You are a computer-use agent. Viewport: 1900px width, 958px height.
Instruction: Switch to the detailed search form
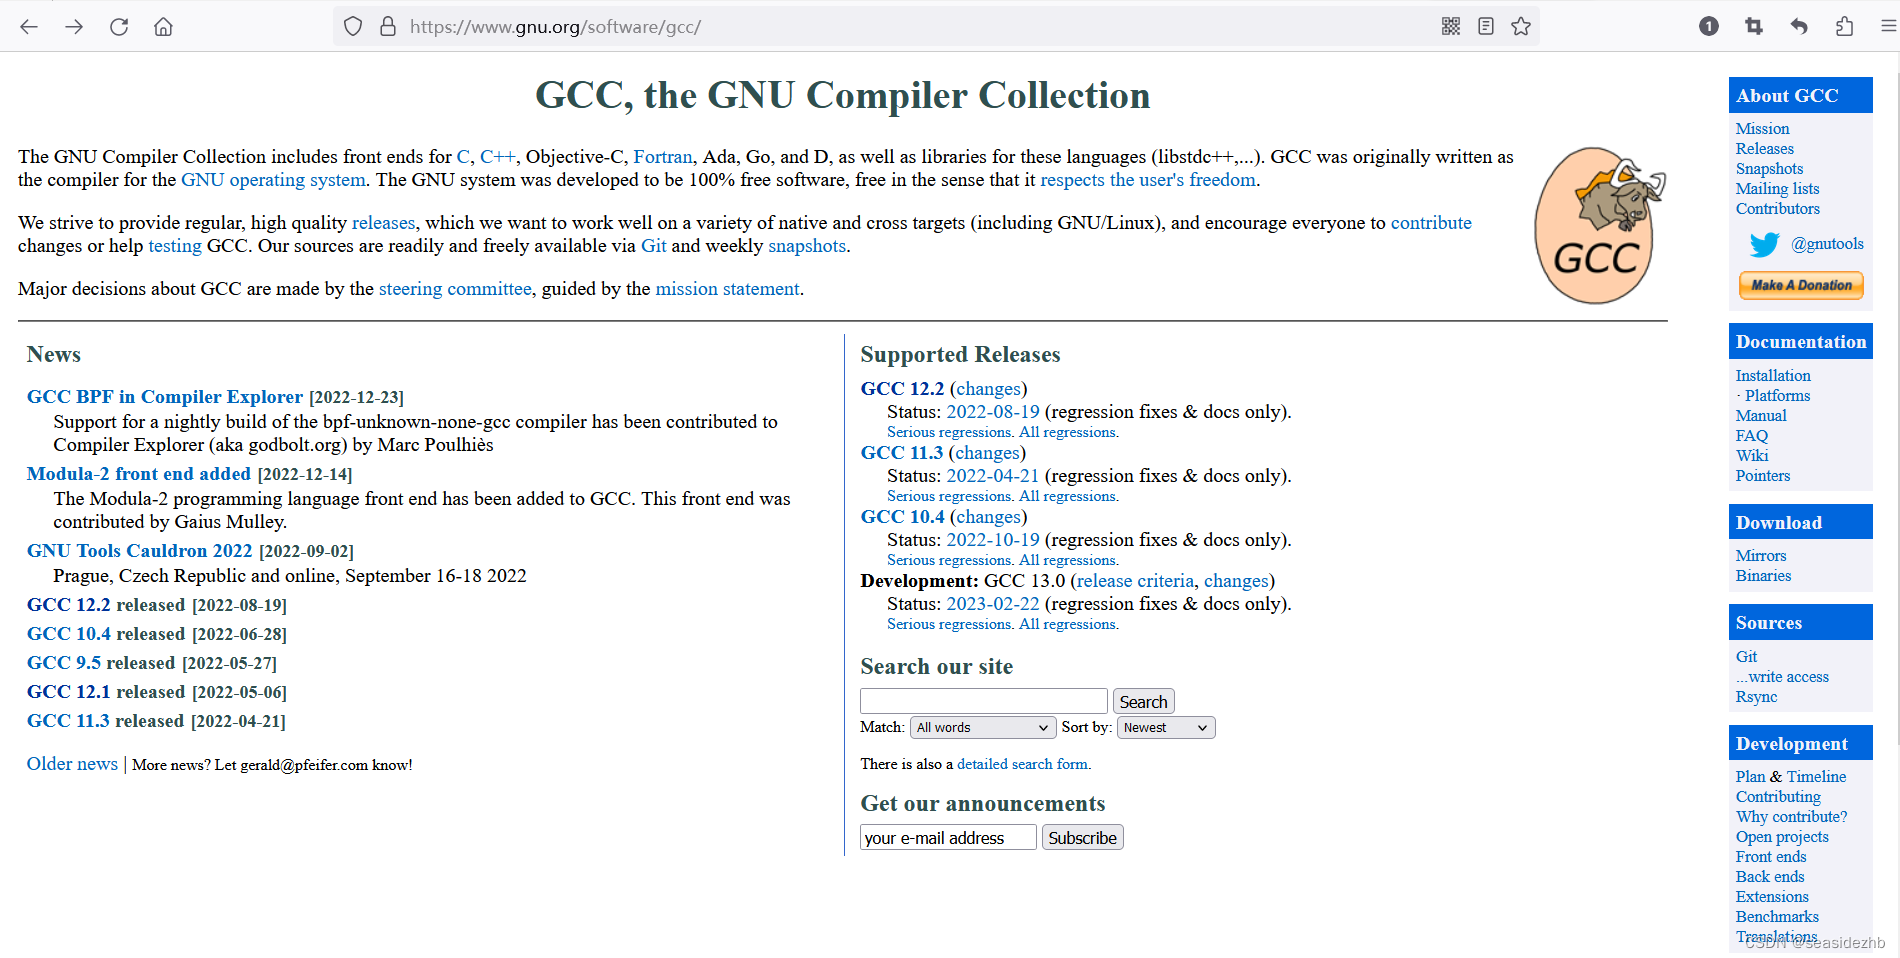1023,764
